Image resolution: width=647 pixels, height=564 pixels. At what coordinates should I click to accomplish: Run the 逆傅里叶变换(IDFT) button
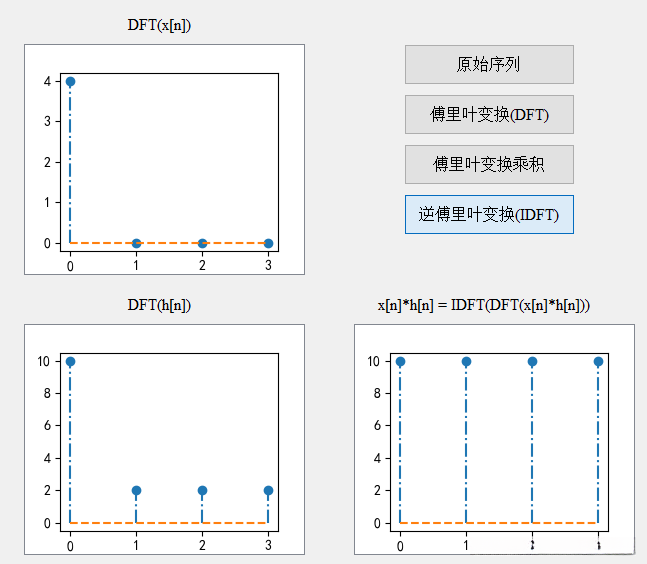tap(488, 214)
